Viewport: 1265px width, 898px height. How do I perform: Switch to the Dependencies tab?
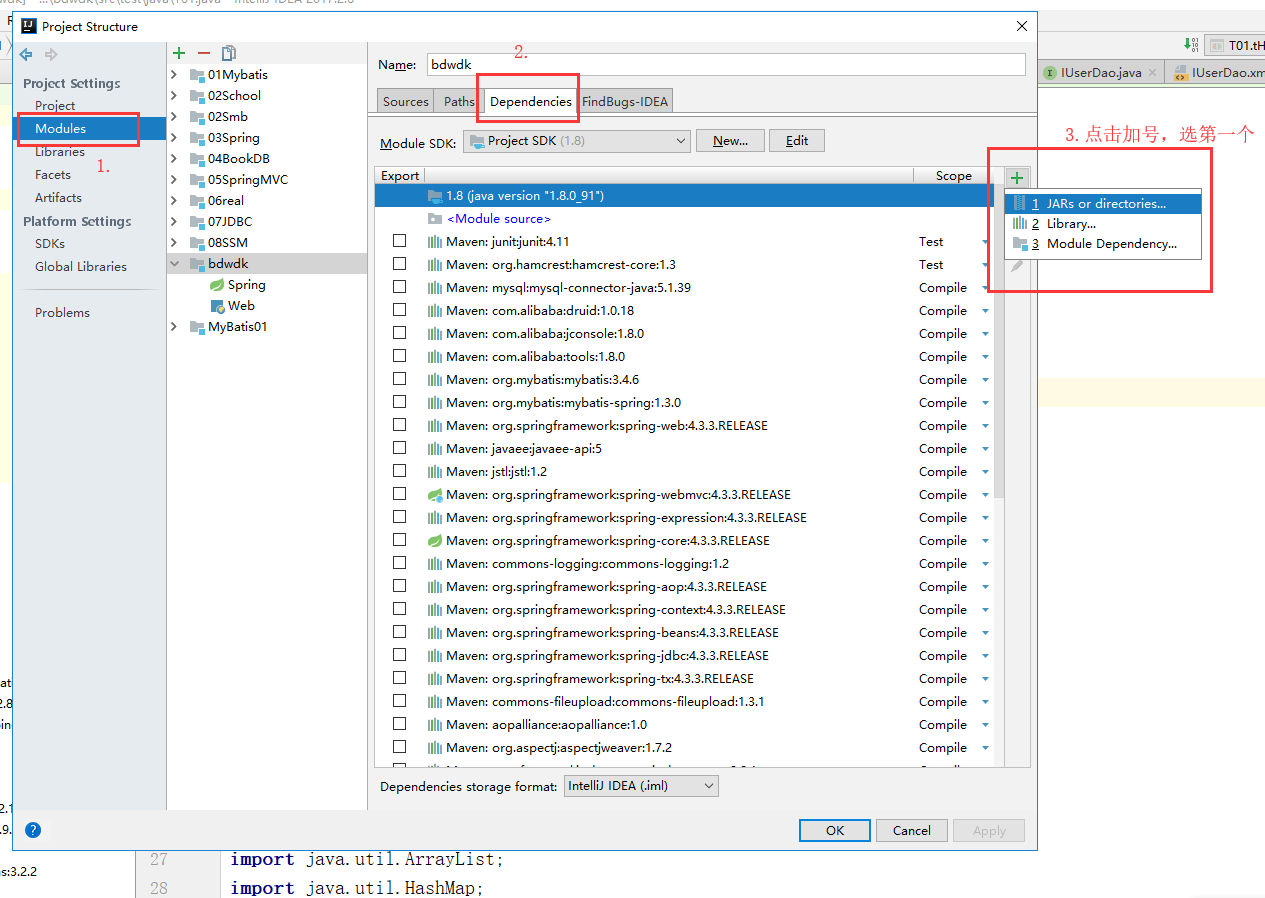click(531, 101)
